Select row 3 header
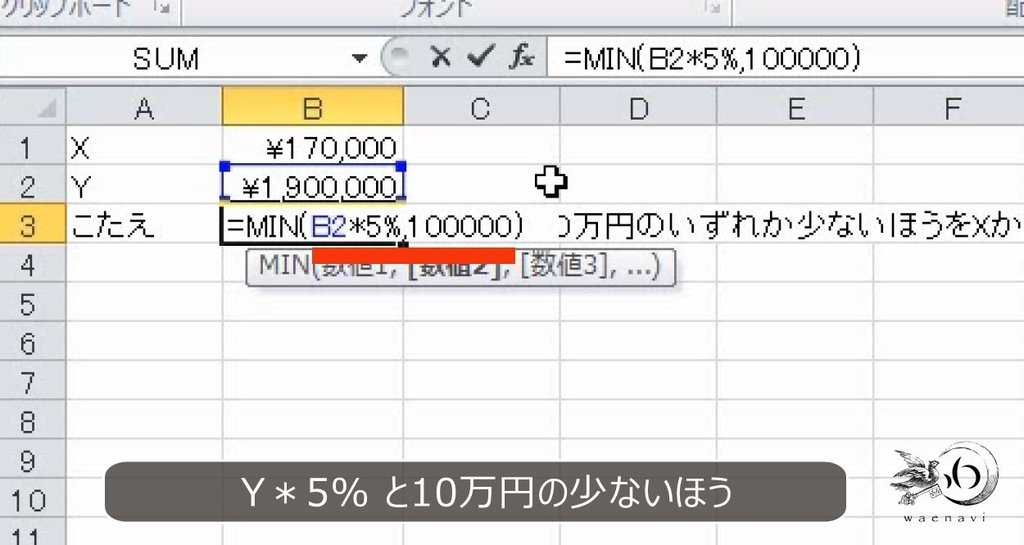Screen dimensions: 1024x545 pos(33,225)
